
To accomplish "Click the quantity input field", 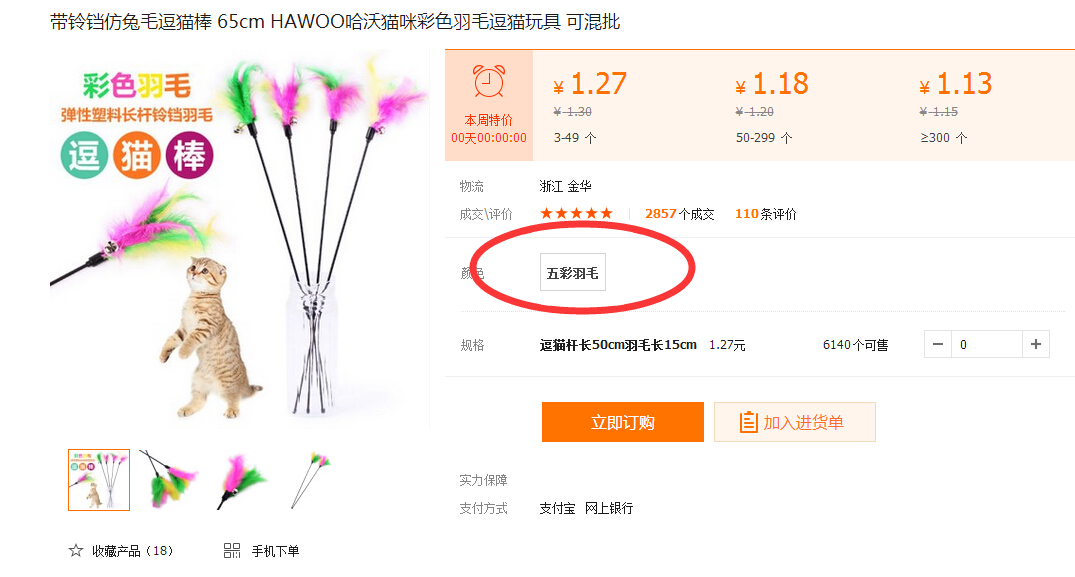I will point(987,344).
